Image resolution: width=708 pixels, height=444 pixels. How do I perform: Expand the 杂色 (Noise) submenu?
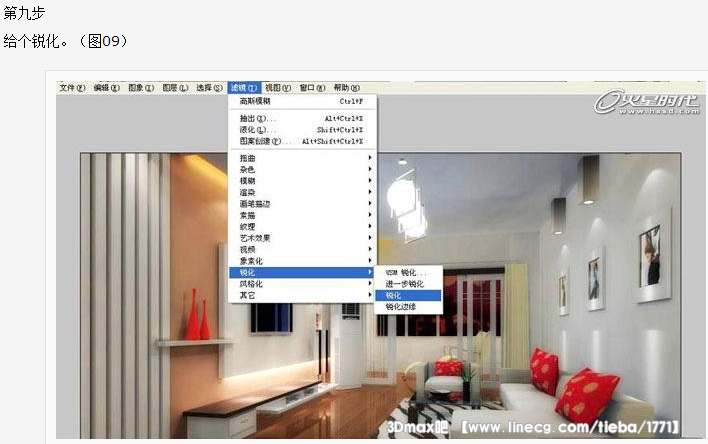tap(248, 169)
